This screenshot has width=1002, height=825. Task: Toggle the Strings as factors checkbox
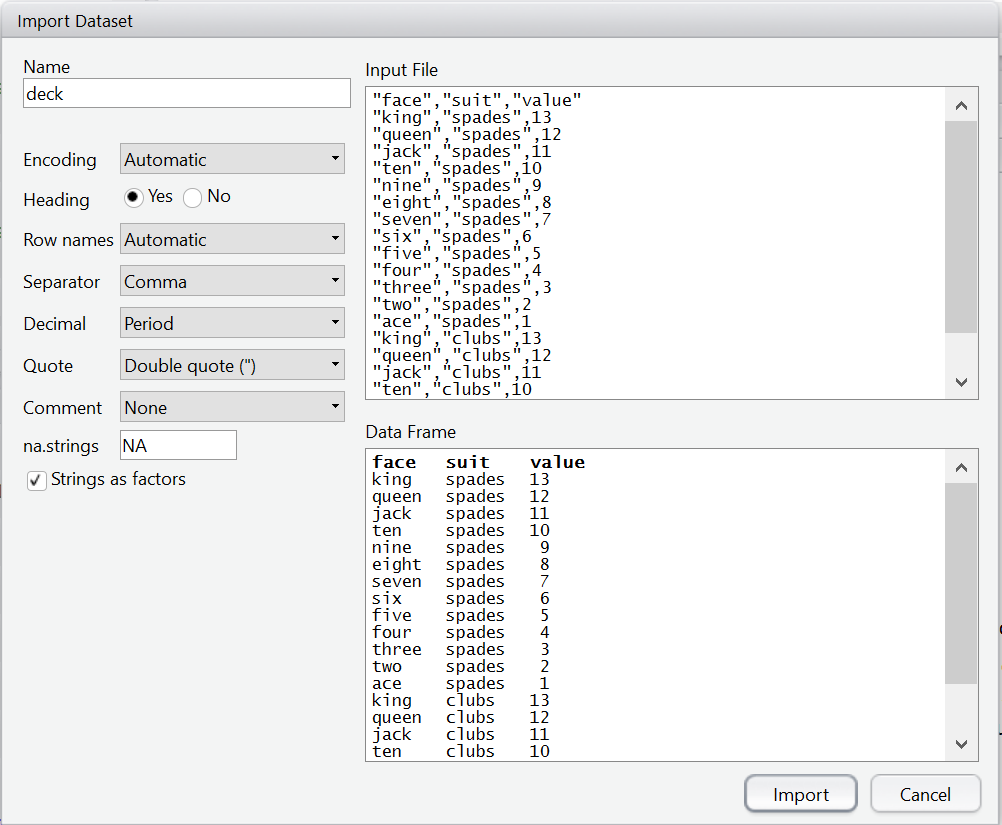[x=36, y=481]
